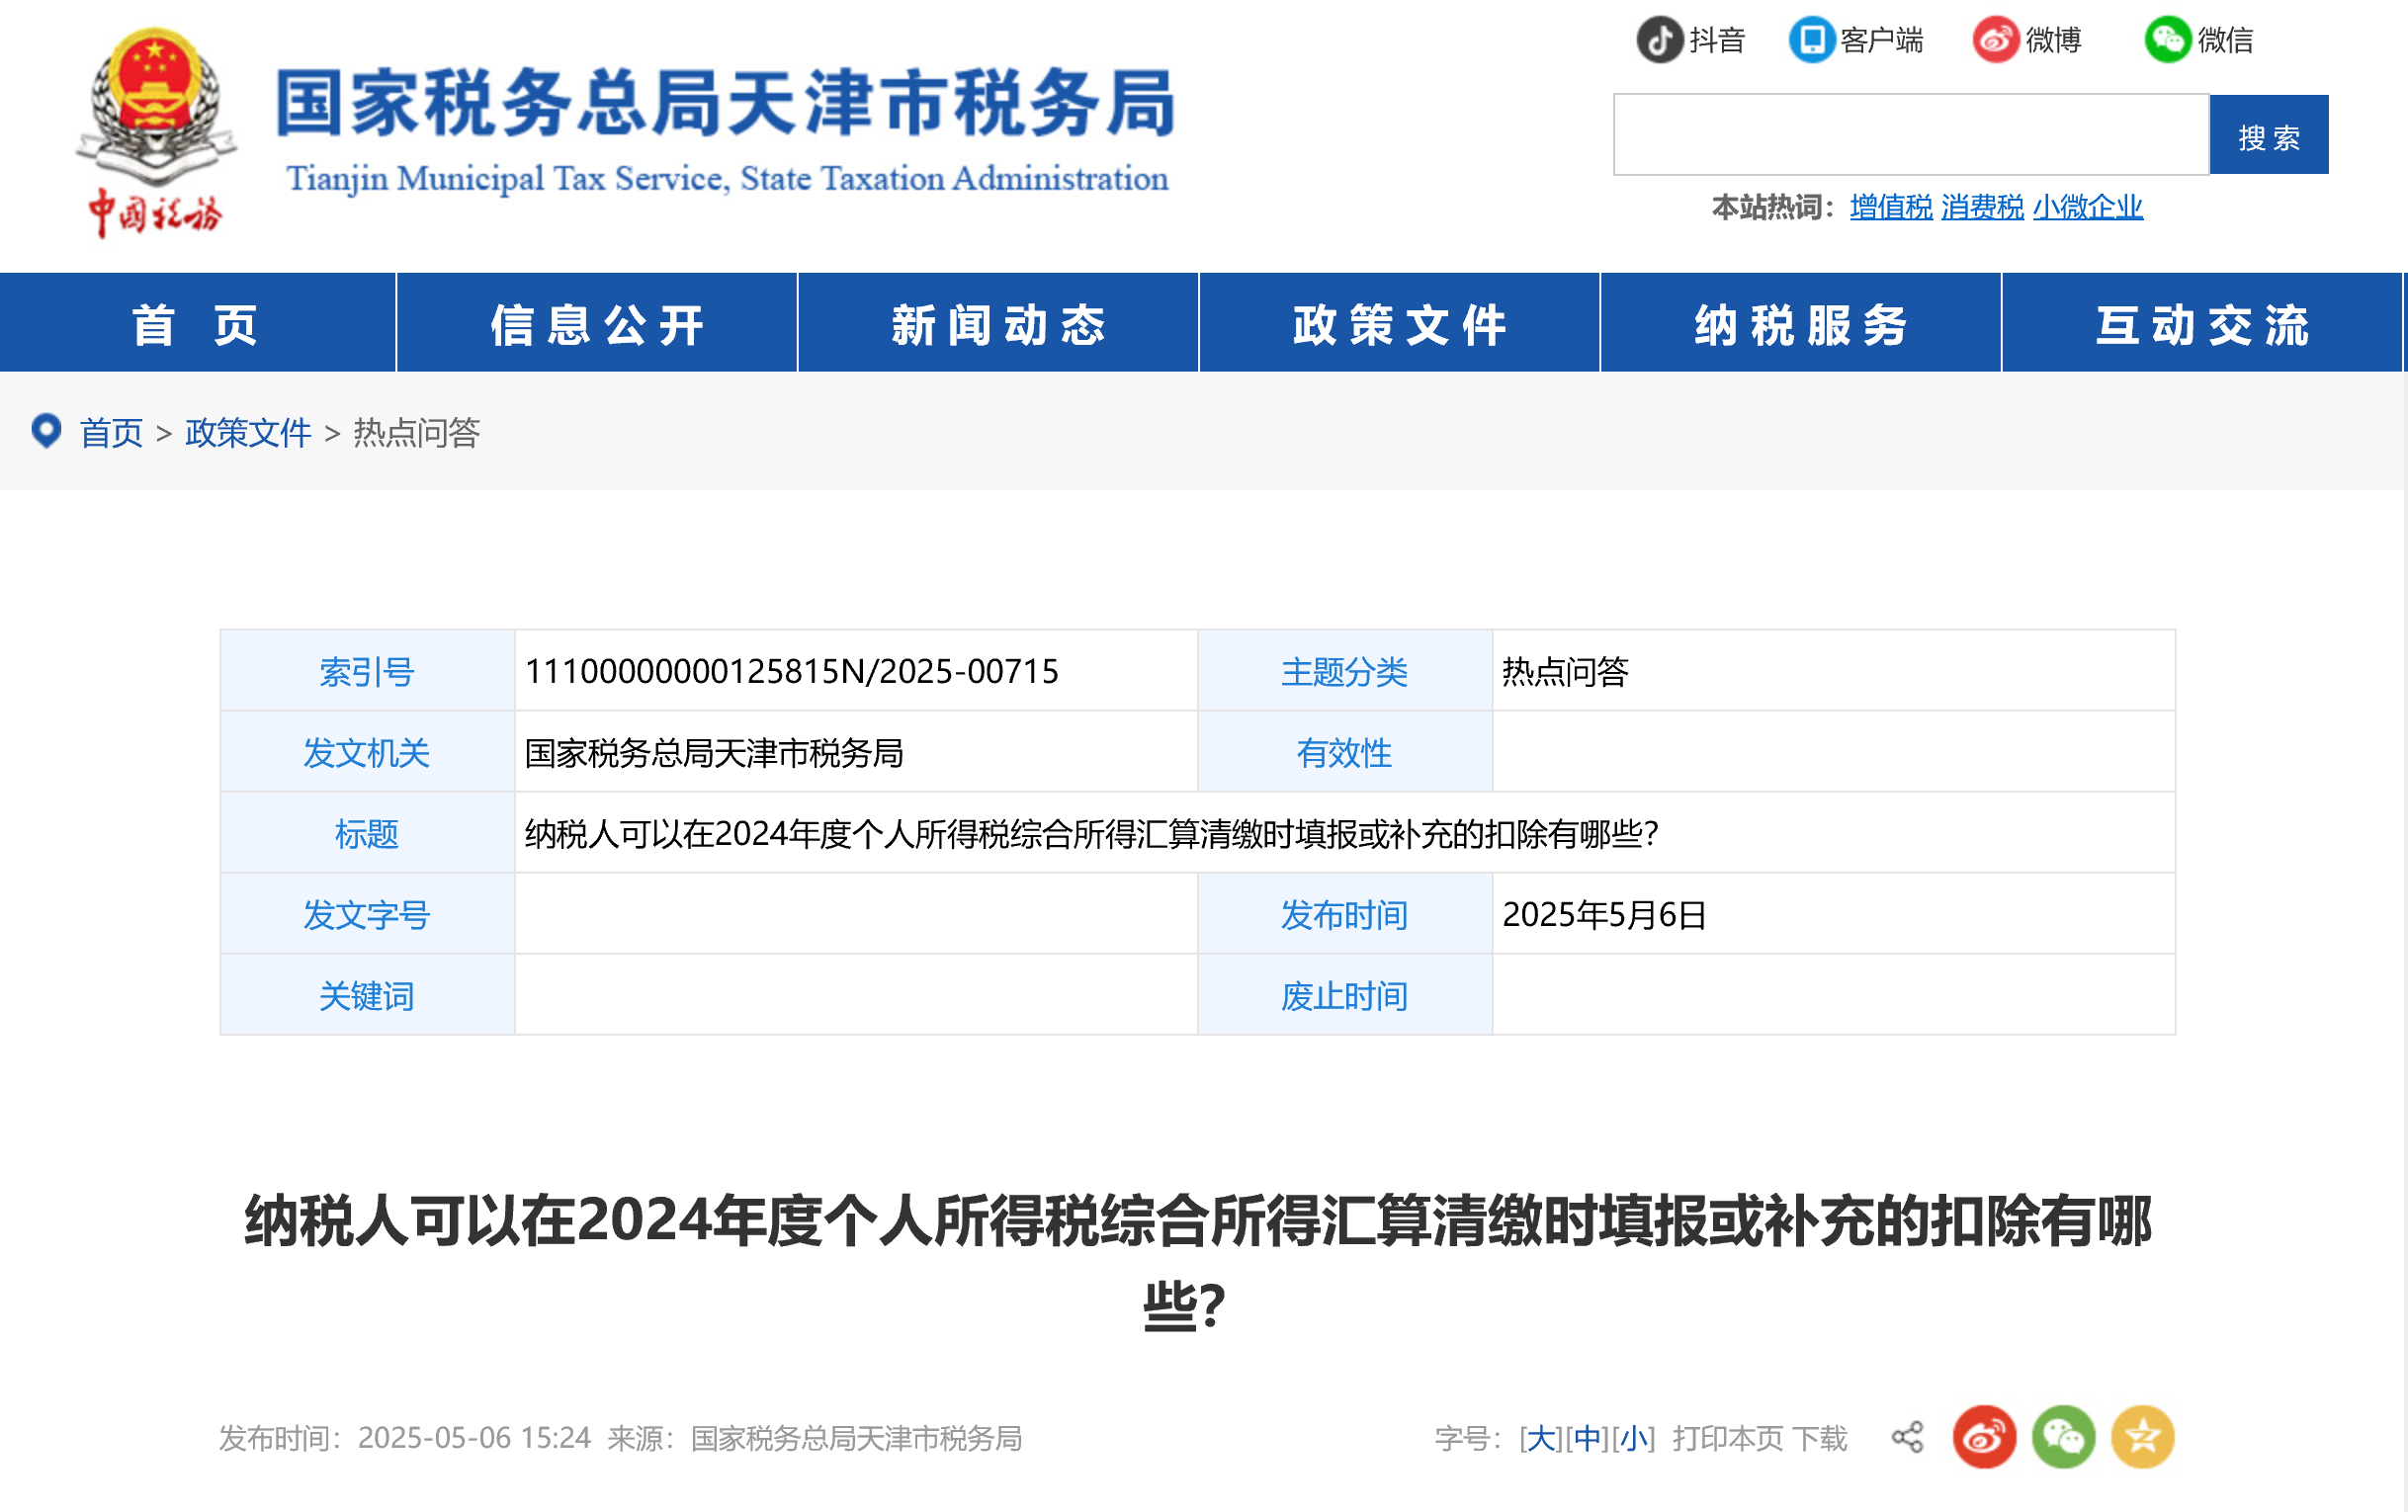Go to 互动交流 section
This screenshot has height=1512, width=2408.
click(x=2202, y=324)
